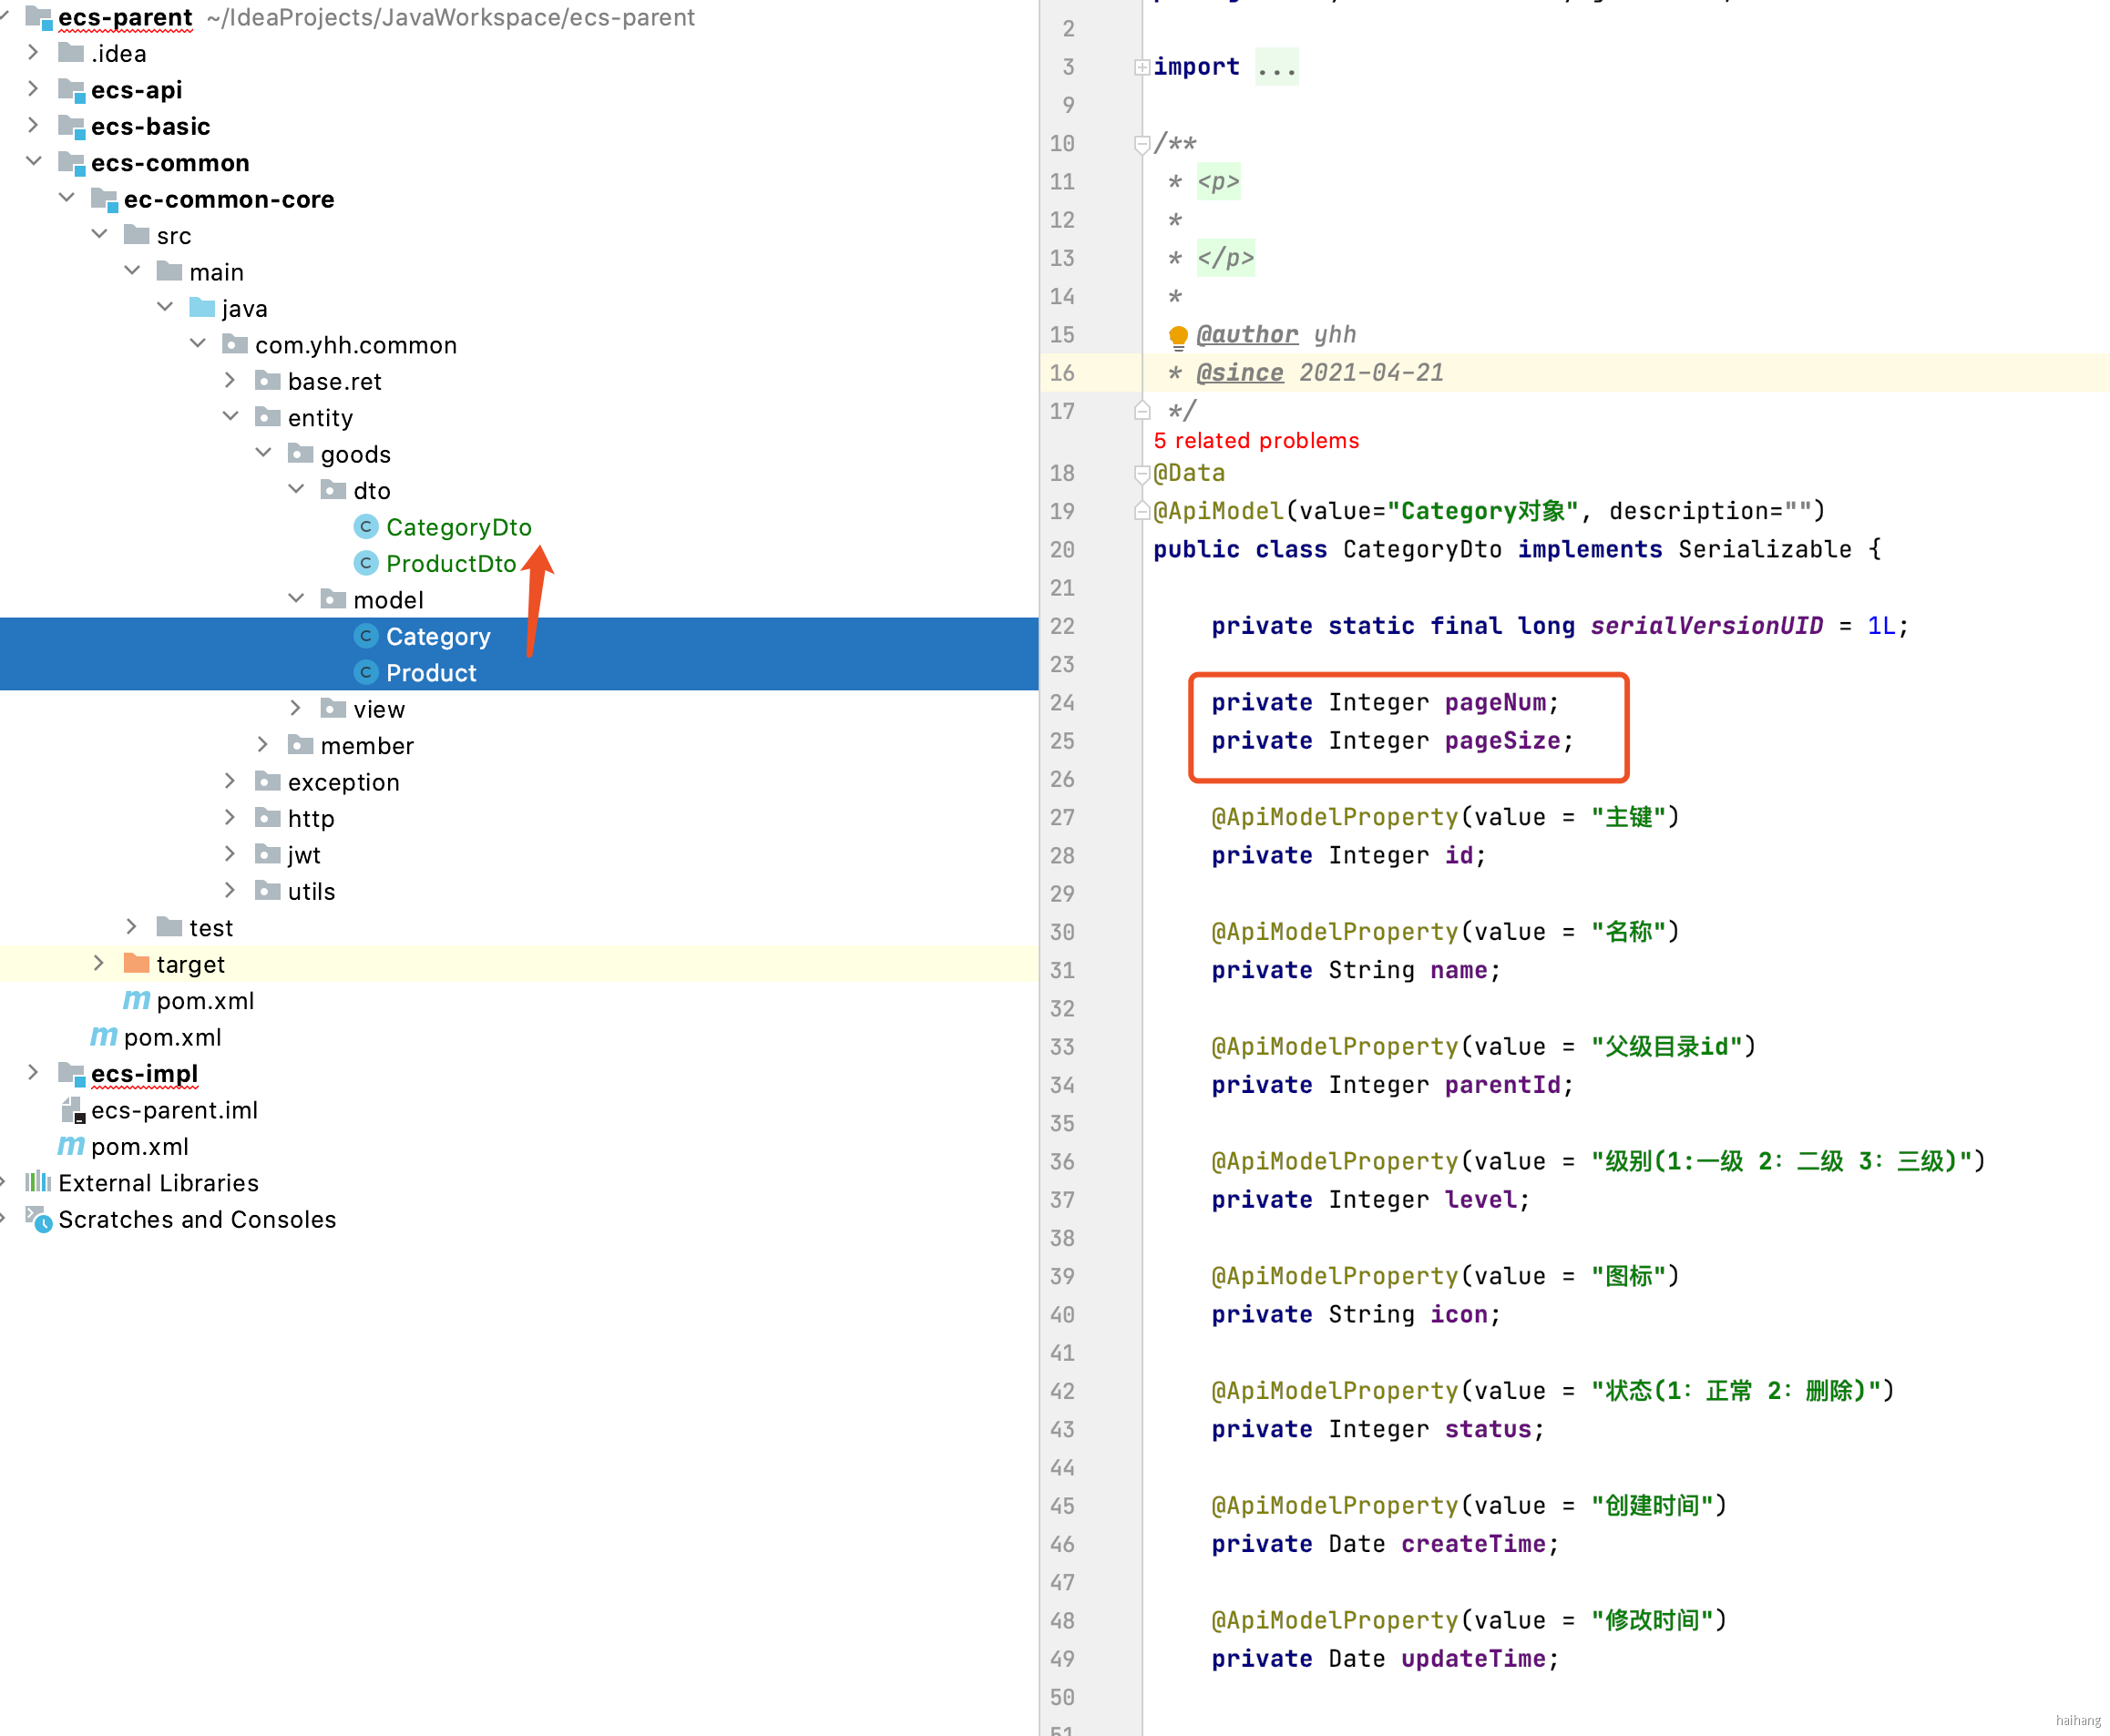This screenshot has width=2110, height=1736.
Task: Click the External Libraries icon
Action: (x=38, y=1182)
